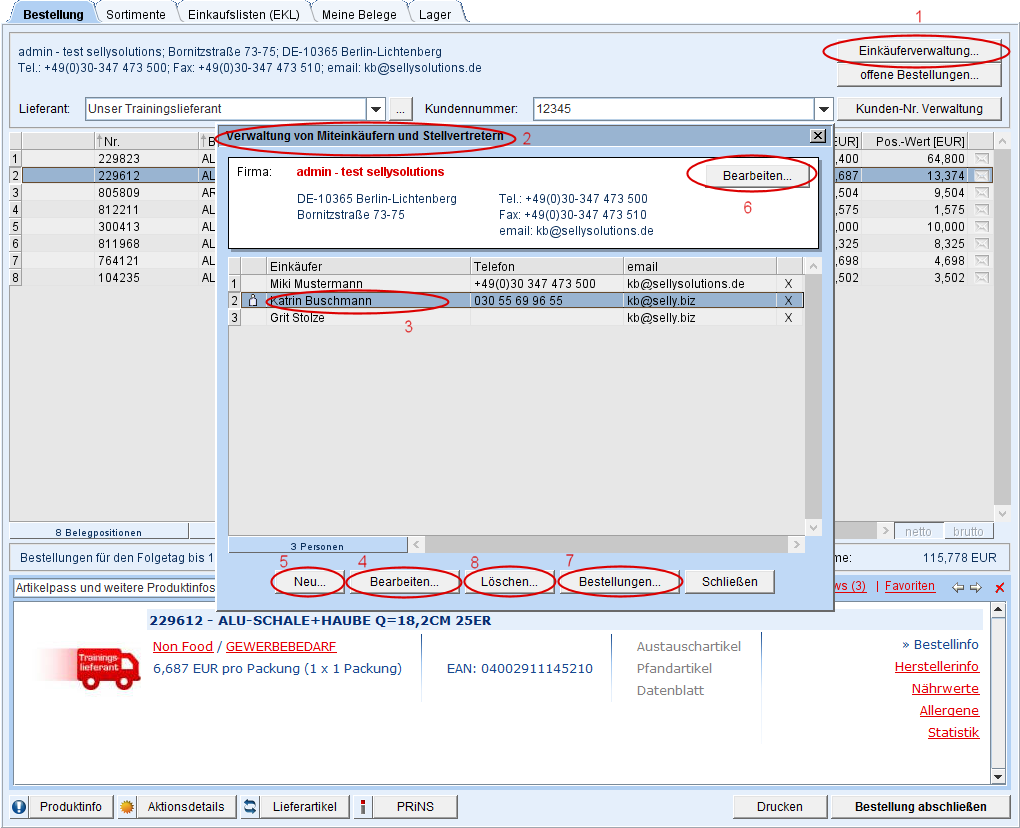Open the Einkaufslisten (EKL) tab
Image resolution: width=1020 pixels, height=828 pixels.
point(245,14)
